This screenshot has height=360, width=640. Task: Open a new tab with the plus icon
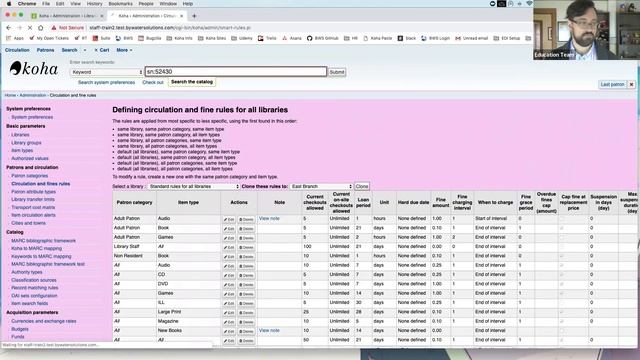tap(194, 16)
